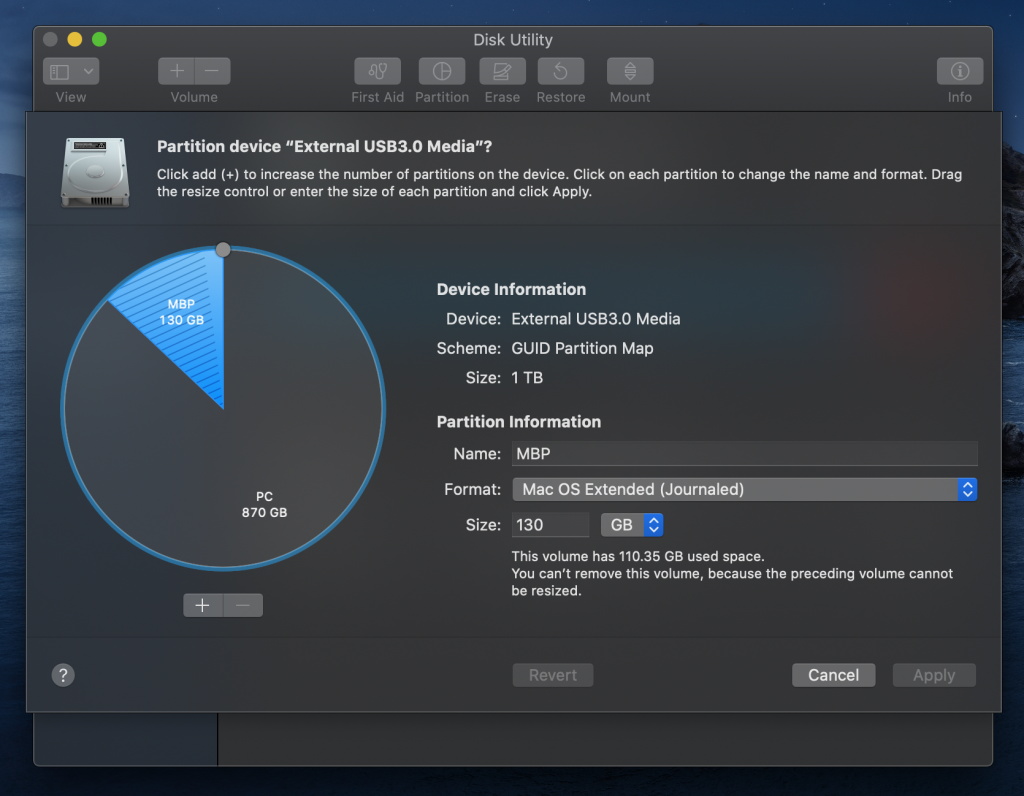Click the Mount toolbar icon

[630, 72]
